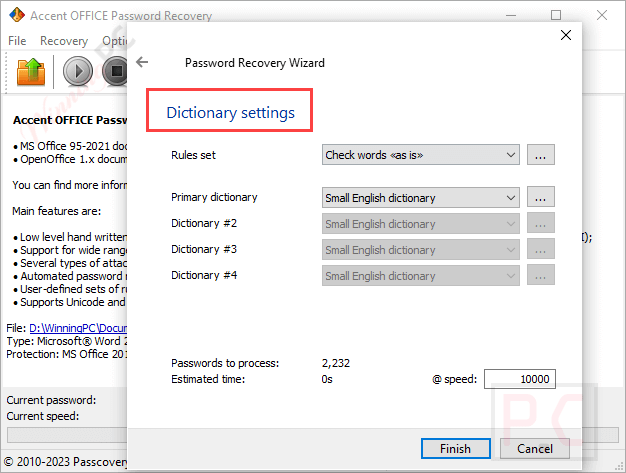The height and width of the screenshot is (473, 626).
Task: Maximize the main application window
Action: (x=556, y=15)
